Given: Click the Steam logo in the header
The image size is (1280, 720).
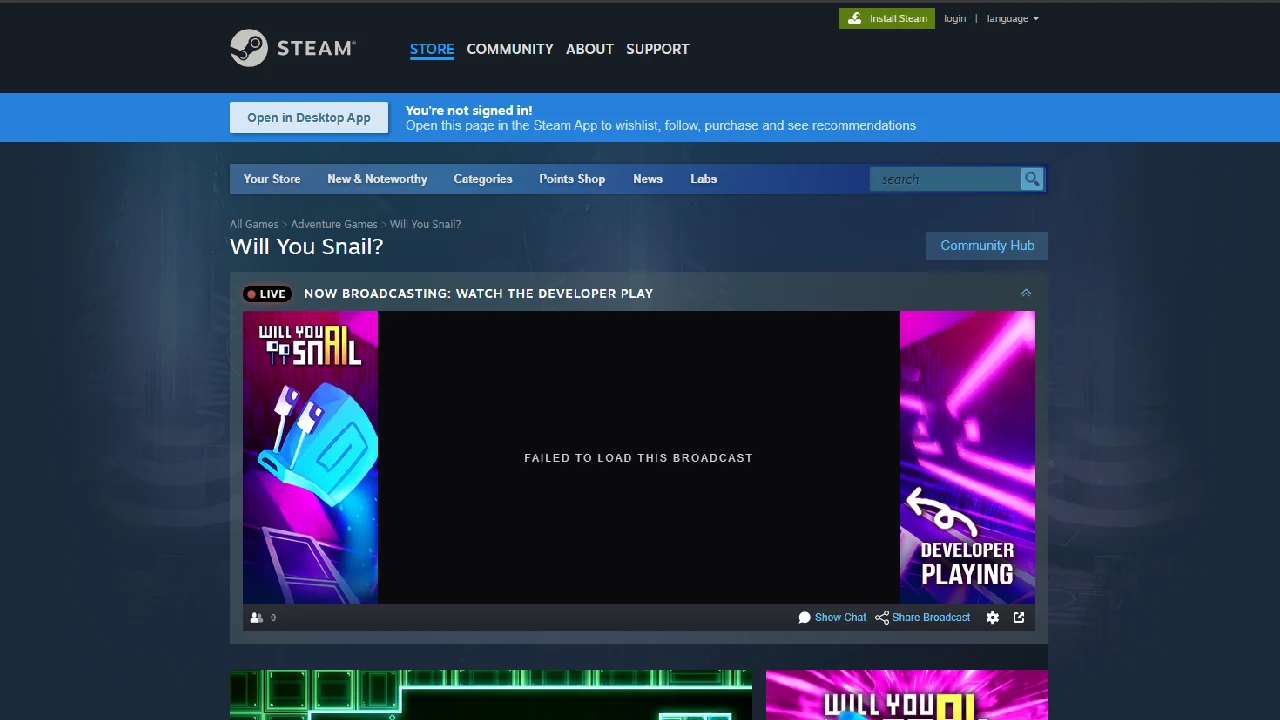Looking at the screenshot, I should pyautogui.click(x=292, y=48).
